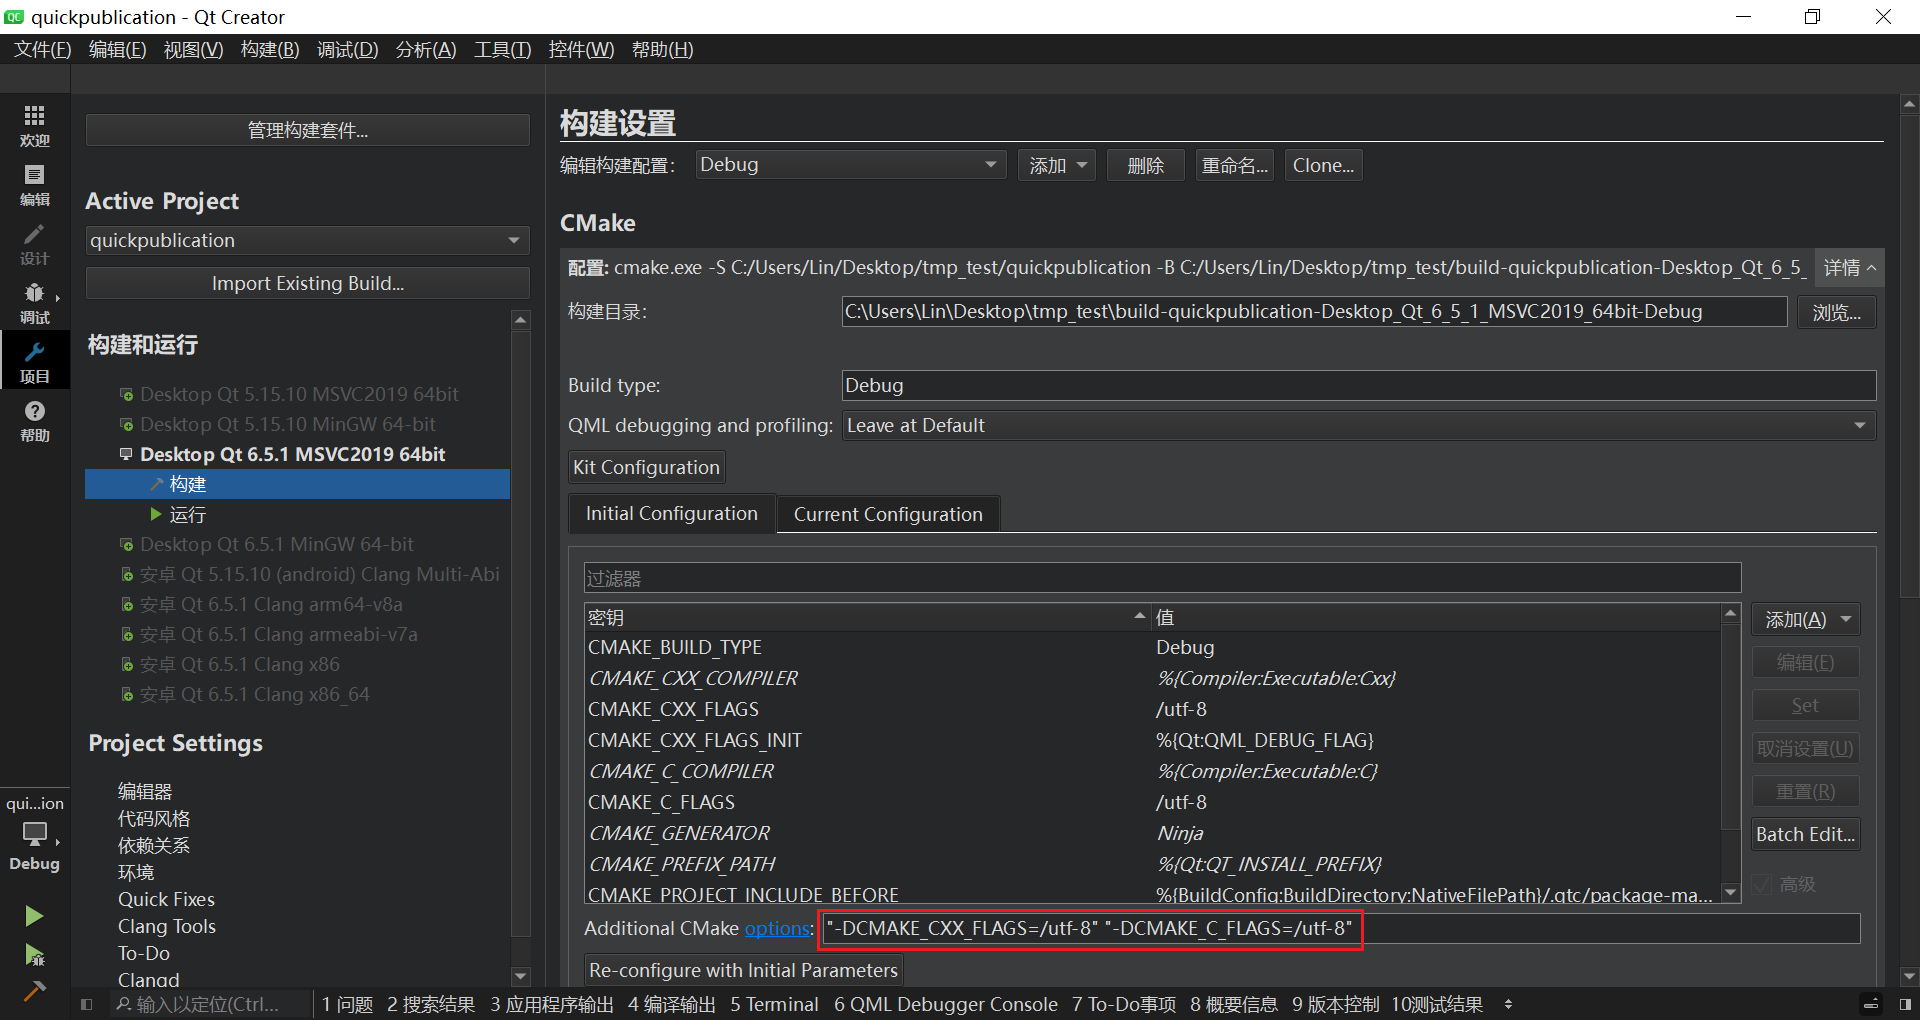Toggle the output pane progress details icon

[1871, 1004]
